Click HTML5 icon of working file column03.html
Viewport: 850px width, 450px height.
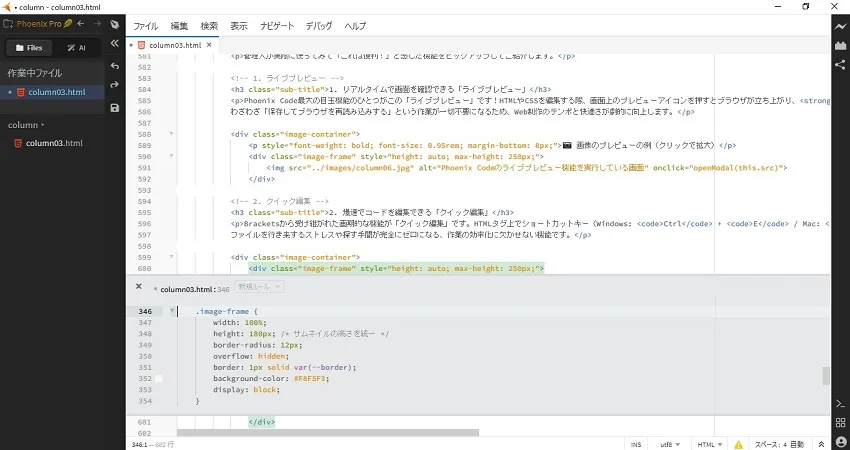point(21,92)
